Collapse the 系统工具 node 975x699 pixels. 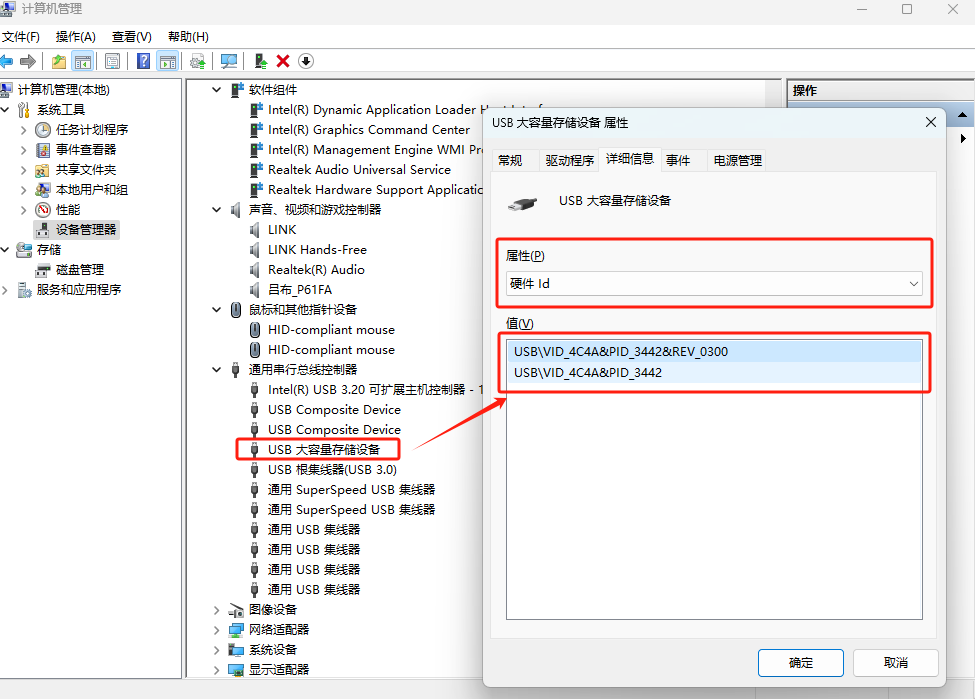6,109
